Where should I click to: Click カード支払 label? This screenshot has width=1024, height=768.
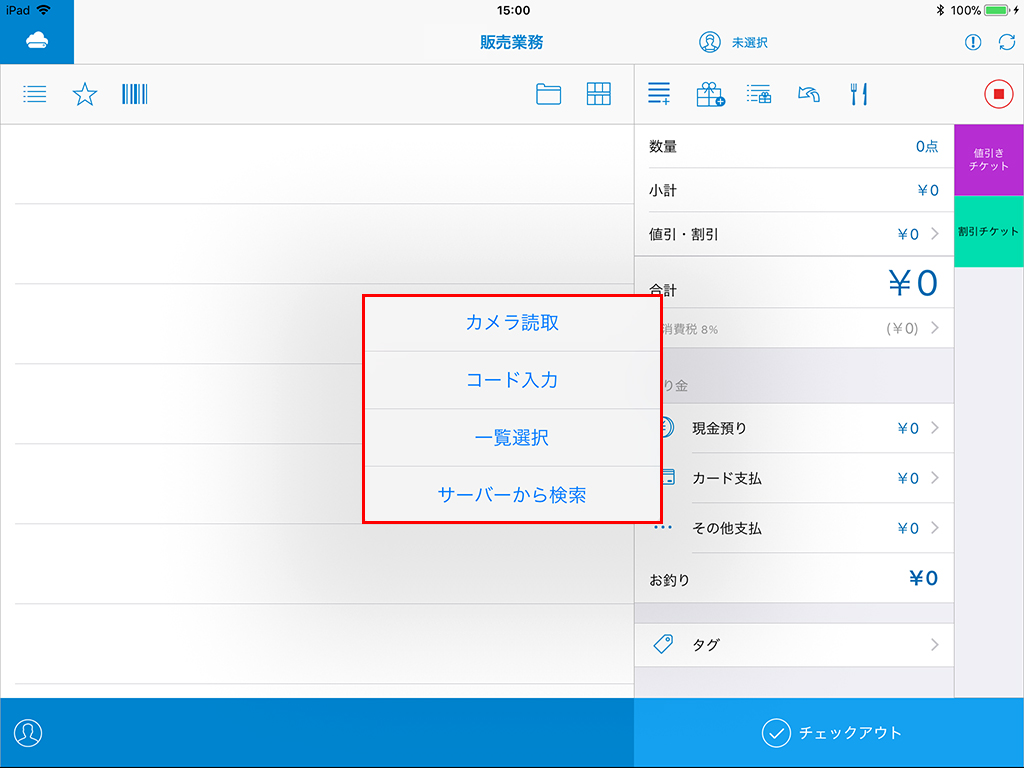tap(727, 479)
